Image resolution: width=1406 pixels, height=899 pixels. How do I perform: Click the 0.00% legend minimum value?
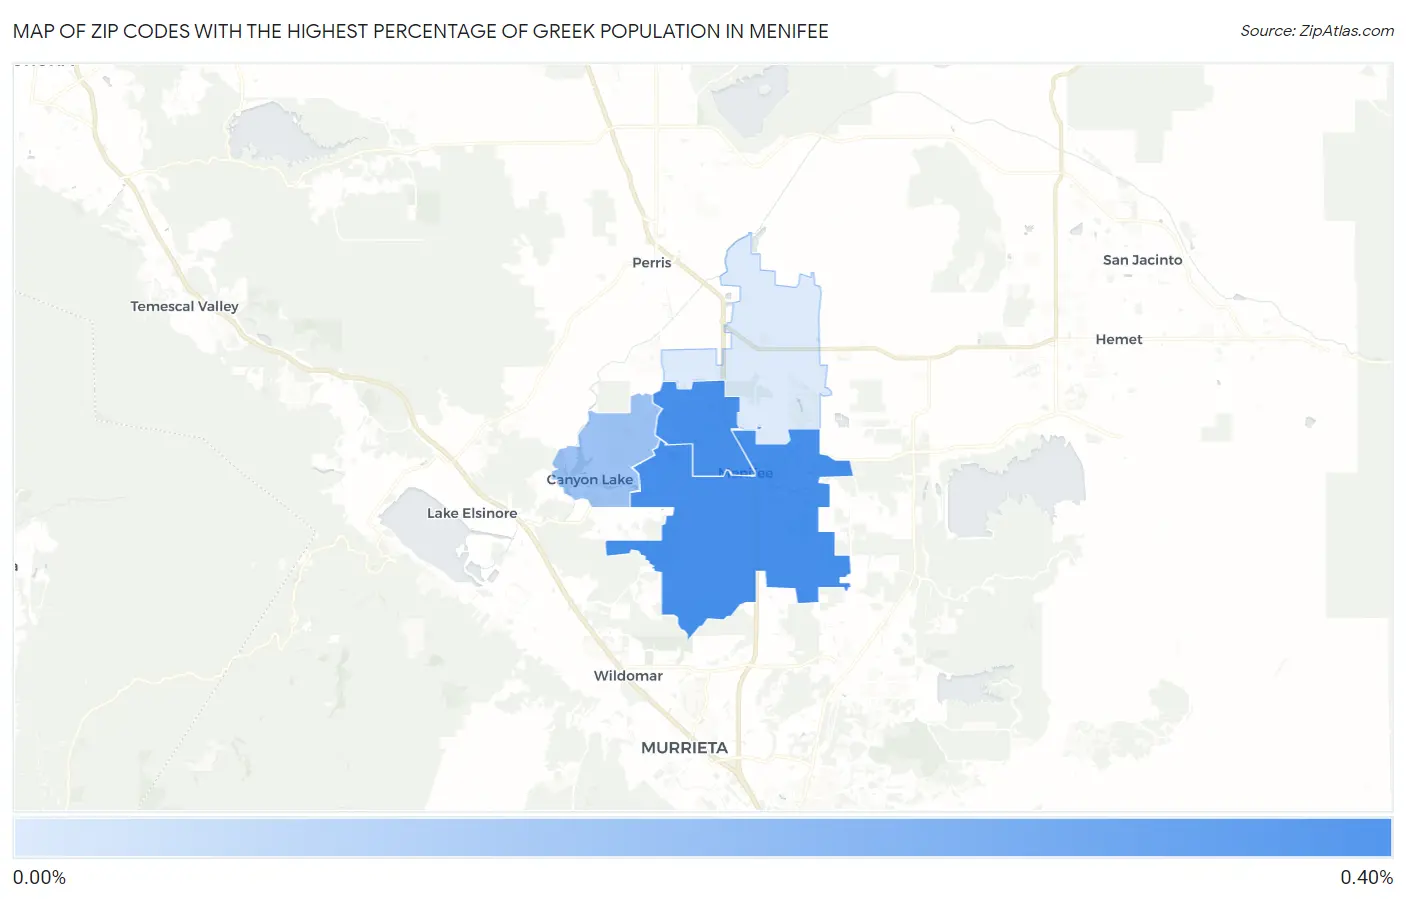[x=39, y=877]
